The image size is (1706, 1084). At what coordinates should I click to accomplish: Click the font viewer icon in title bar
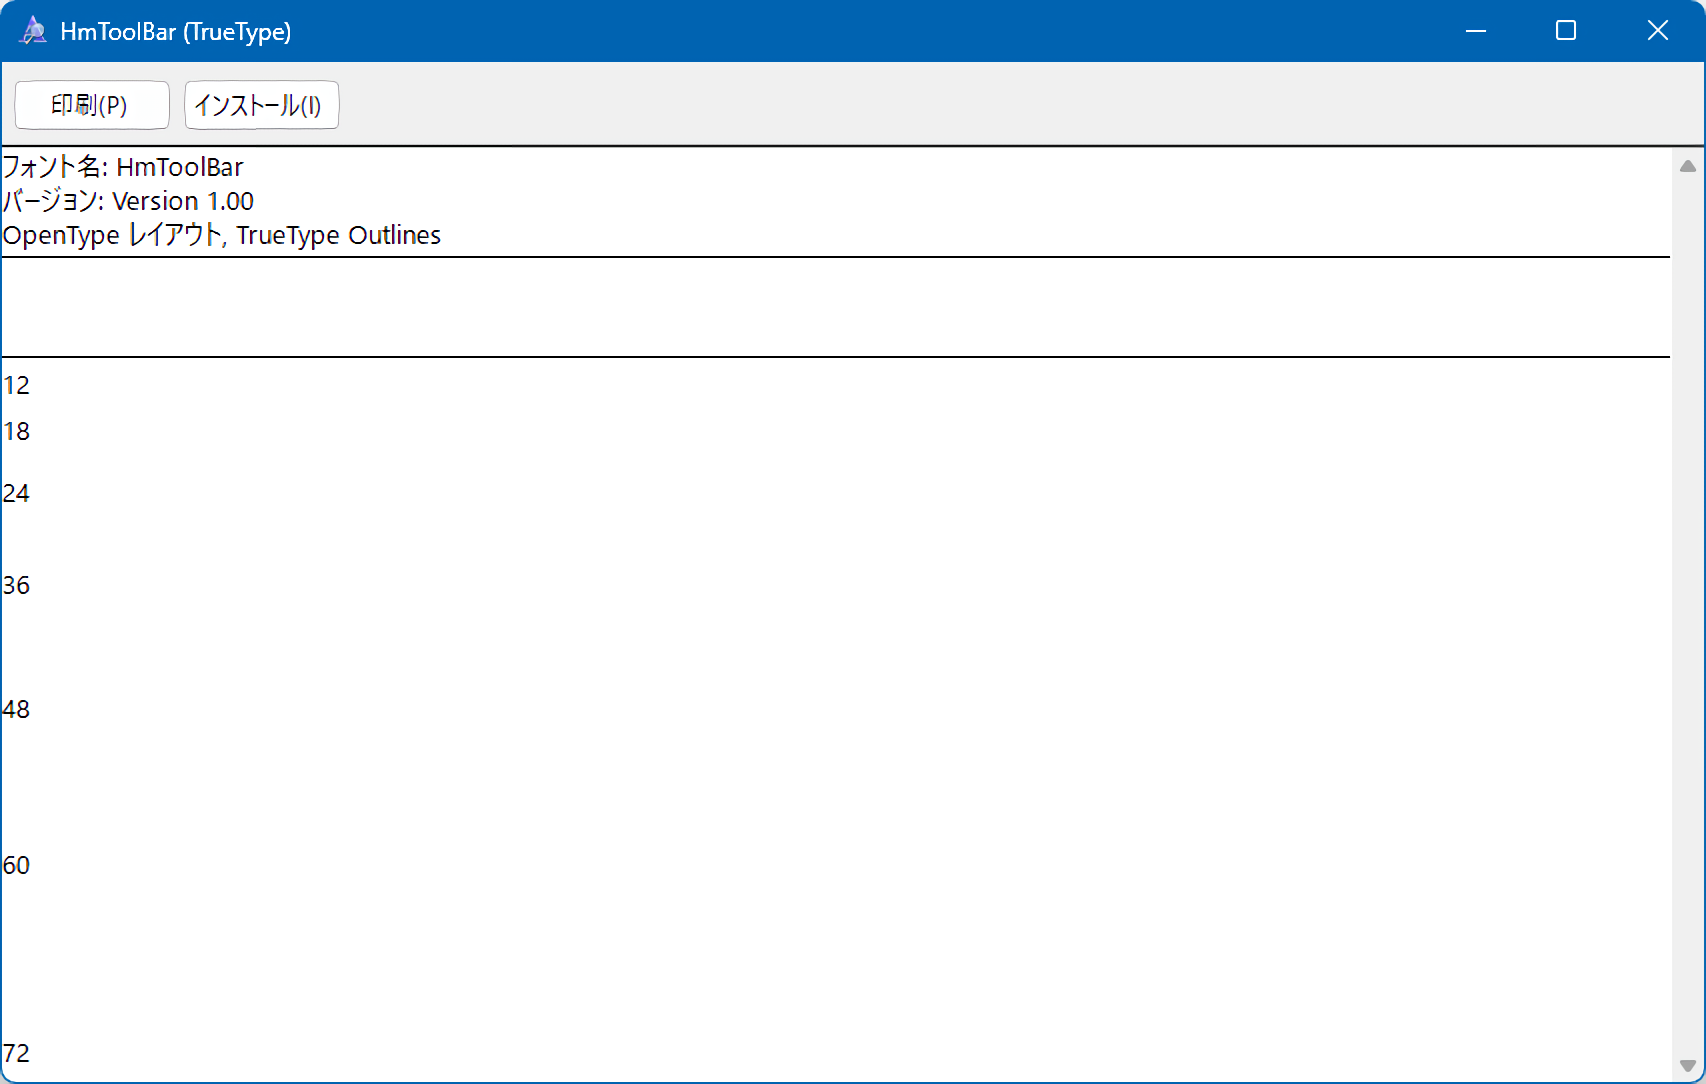33,31
